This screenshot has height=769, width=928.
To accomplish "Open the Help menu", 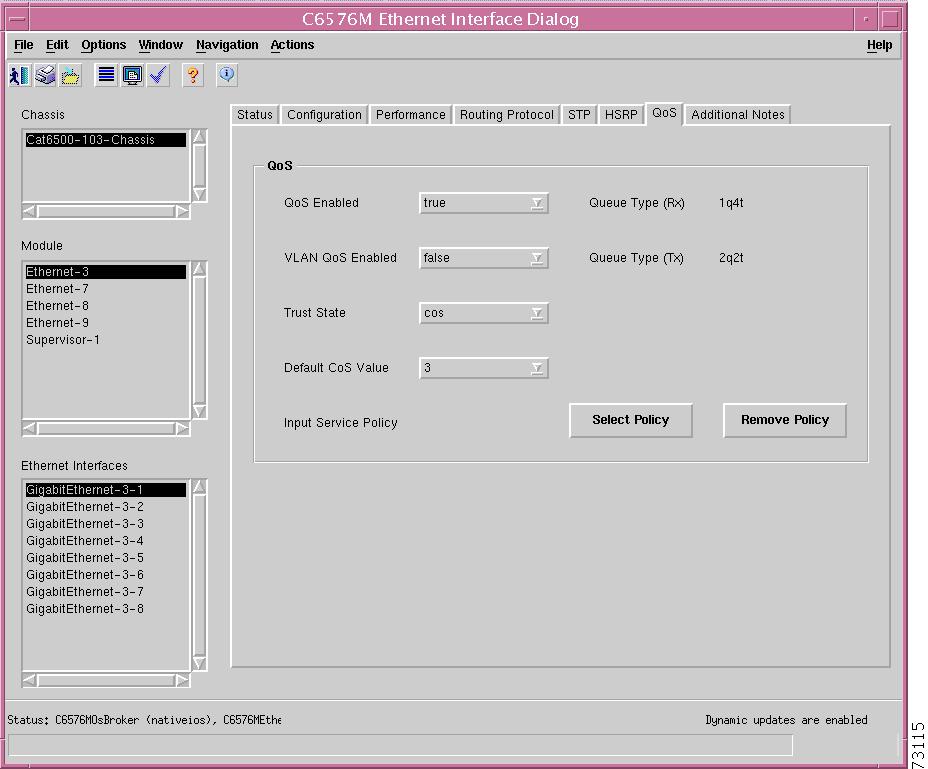I will 879,45.
